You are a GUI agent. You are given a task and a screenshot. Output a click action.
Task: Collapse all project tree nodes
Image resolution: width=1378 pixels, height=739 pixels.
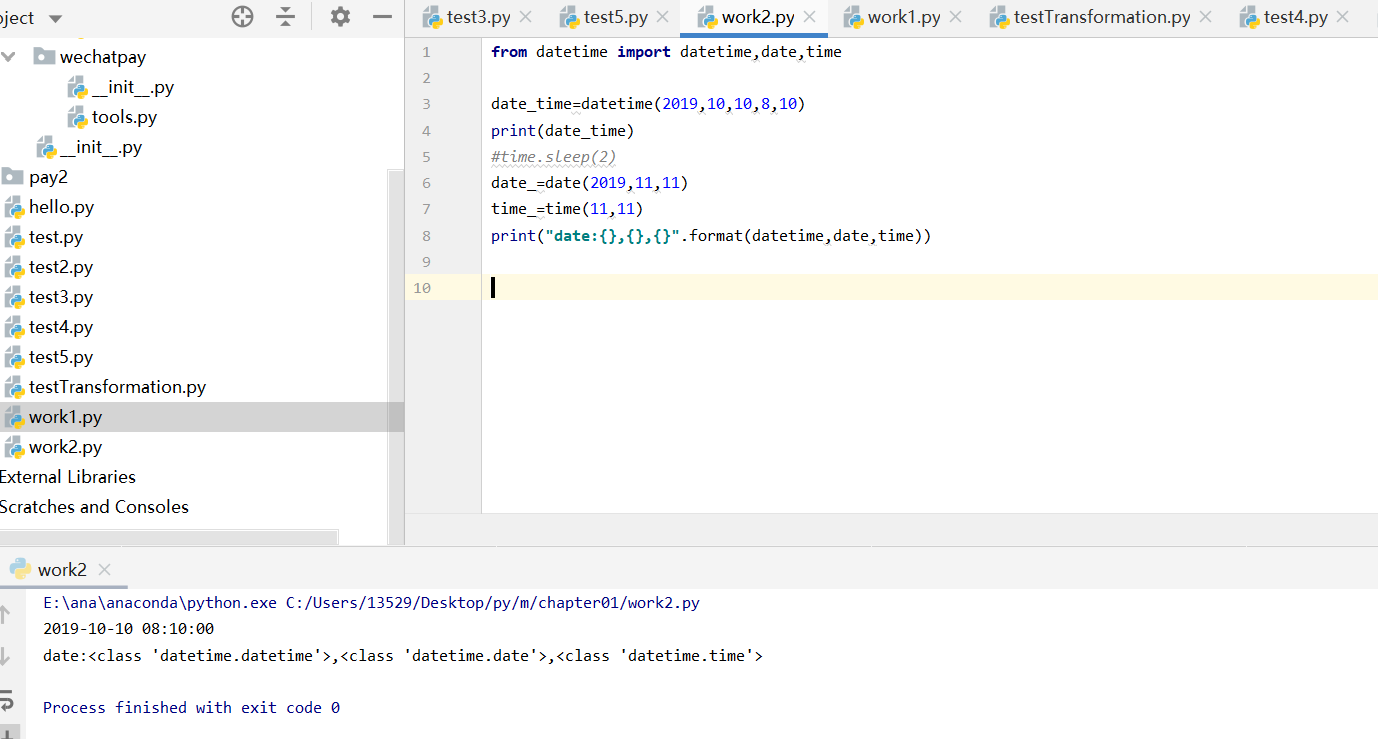pyautogui.click(x=286, y=17)
